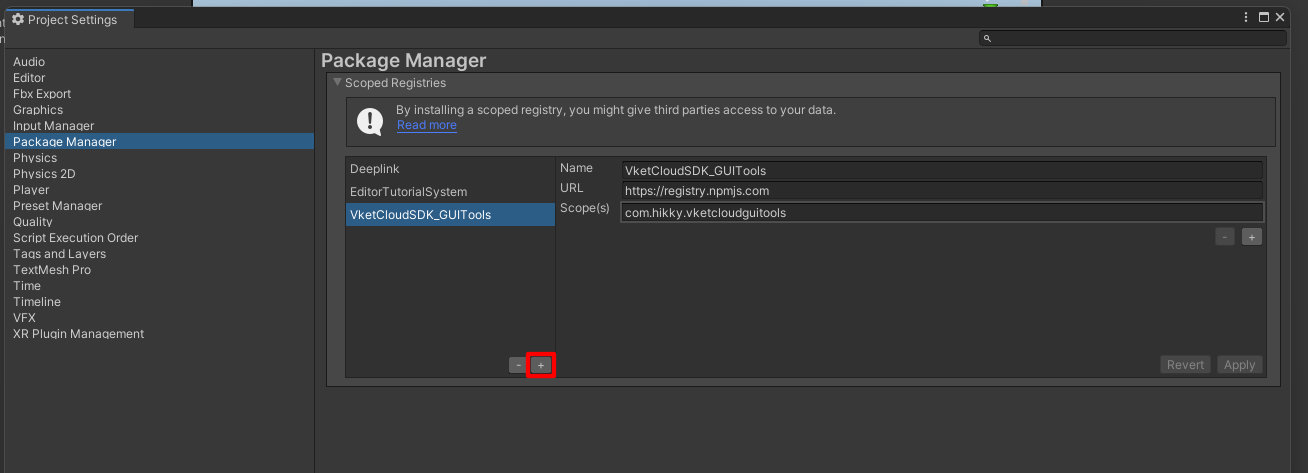Add a new scope with plus button
This screenshot has height=473, width=1308.
point(1251,237)
